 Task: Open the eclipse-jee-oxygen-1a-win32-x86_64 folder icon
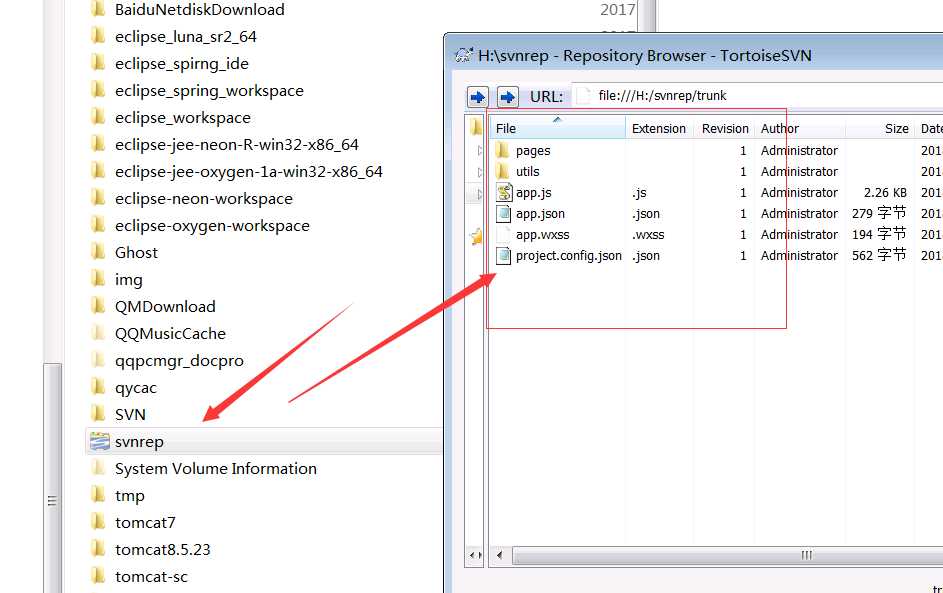pyautogui.click(x=99, y=171)
